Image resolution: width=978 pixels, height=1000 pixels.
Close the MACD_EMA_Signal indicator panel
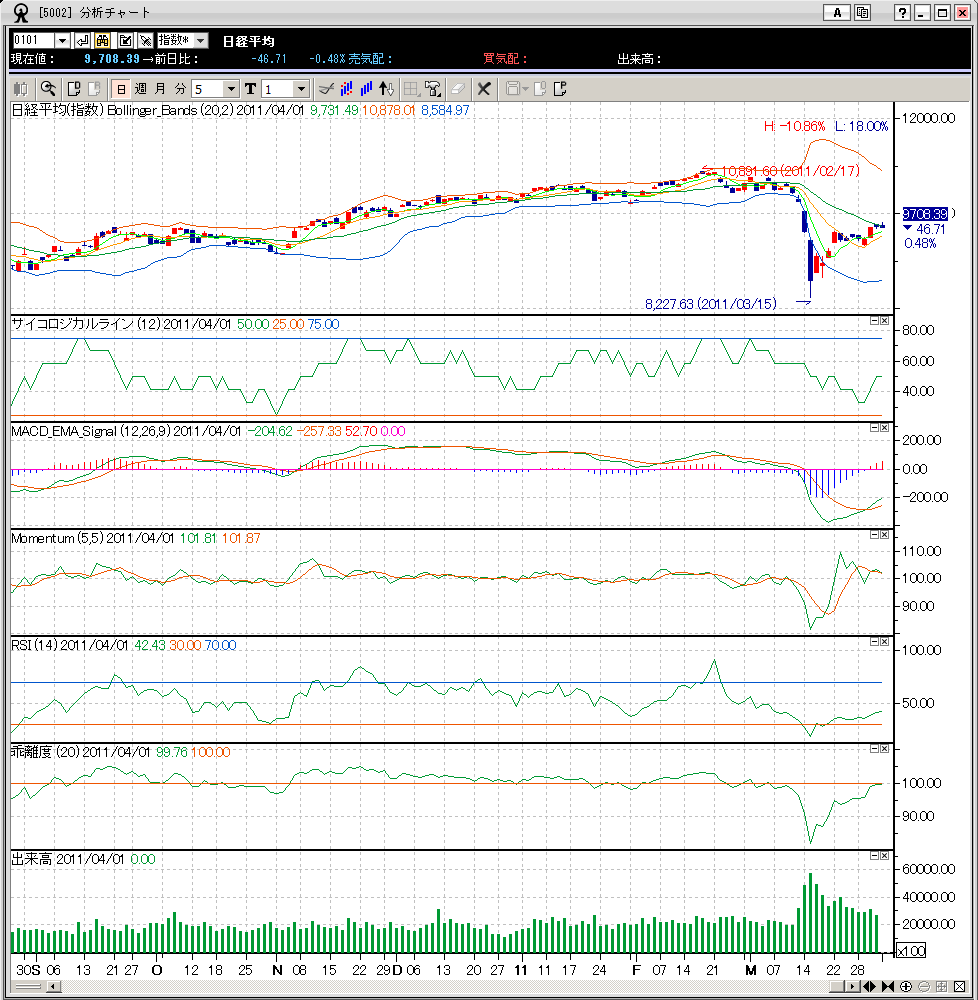coord(884,427)
